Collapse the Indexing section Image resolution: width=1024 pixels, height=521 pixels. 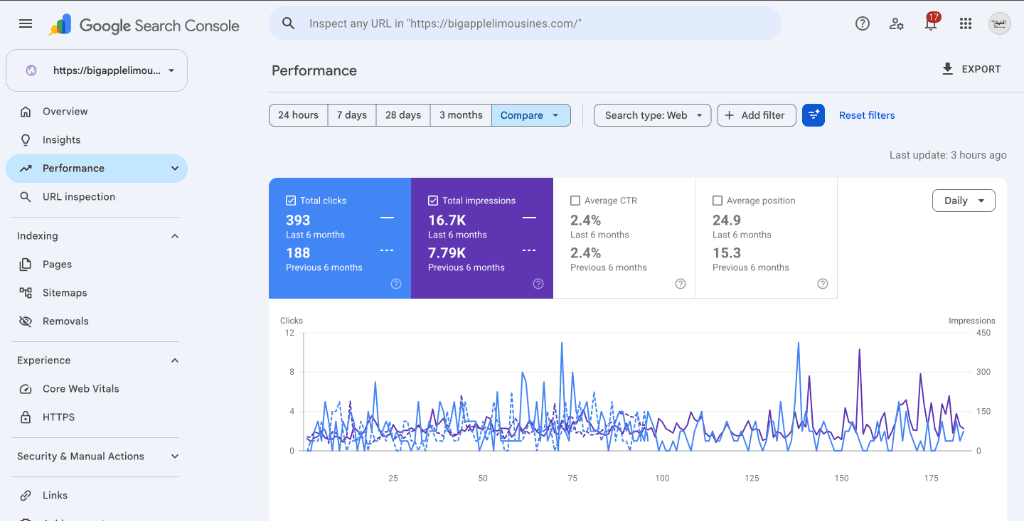pyautogui.click(x=174, y=236)
